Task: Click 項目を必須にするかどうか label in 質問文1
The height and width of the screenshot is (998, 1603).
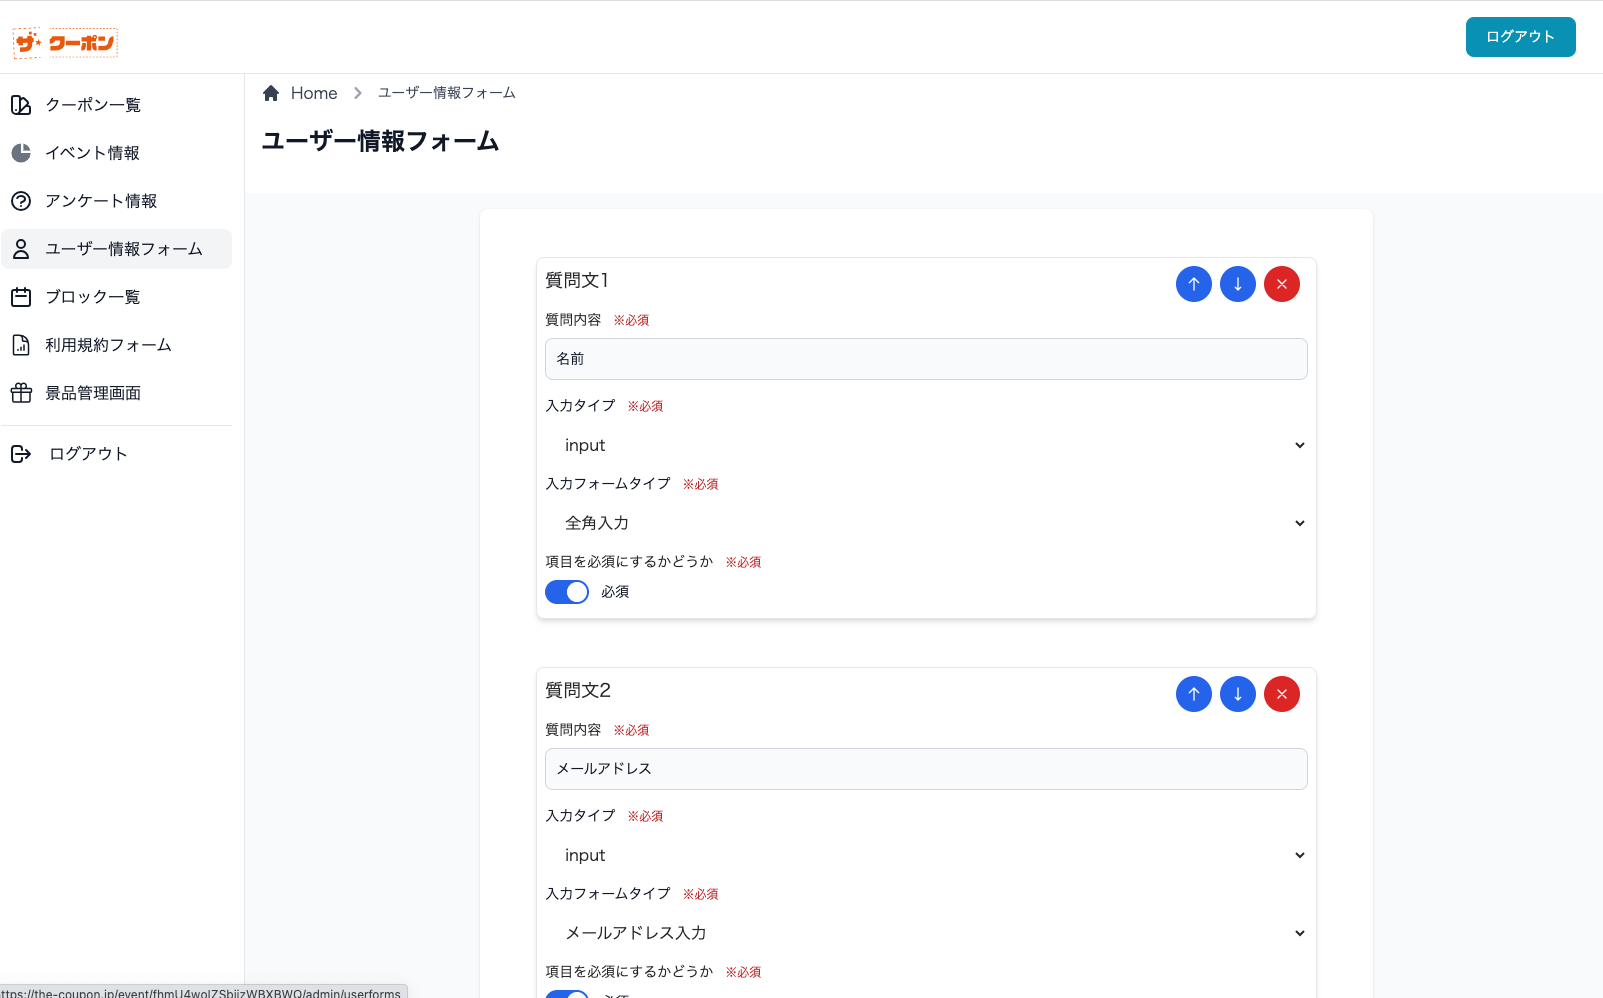Action: point(629,562)
